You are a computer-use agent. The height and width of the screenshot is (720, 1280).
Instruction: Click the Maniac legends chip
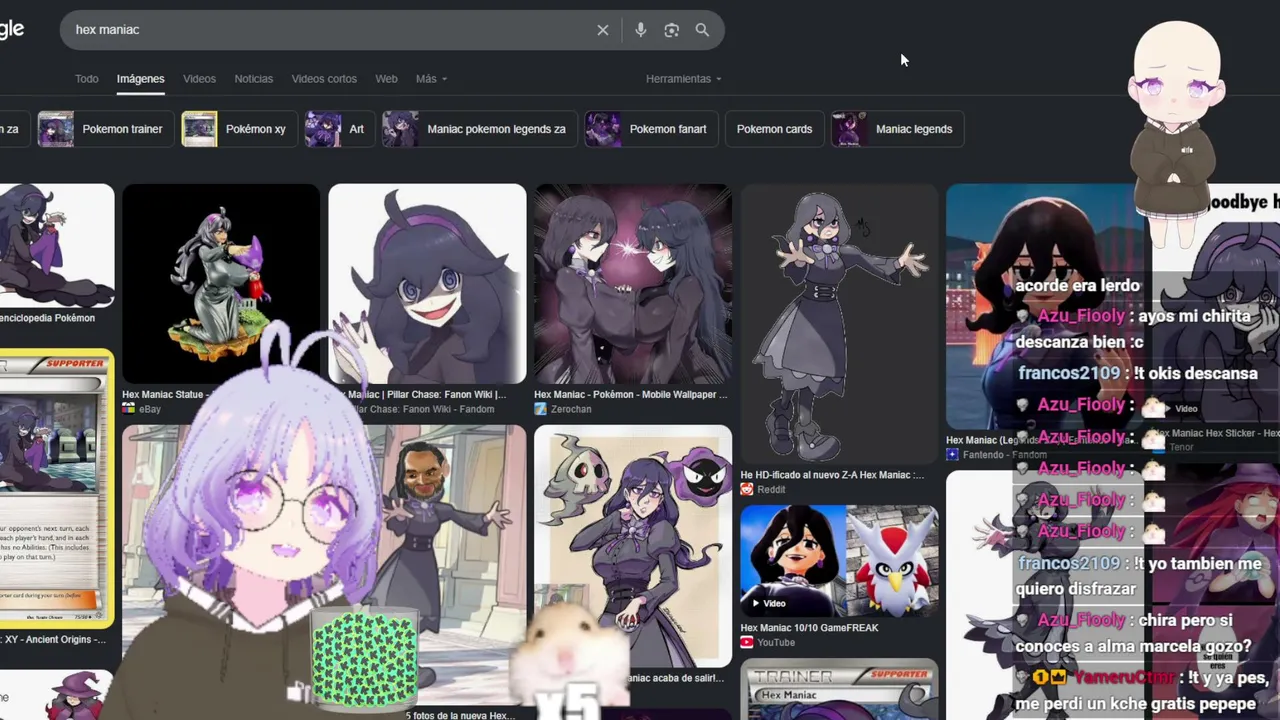(897, 129)
